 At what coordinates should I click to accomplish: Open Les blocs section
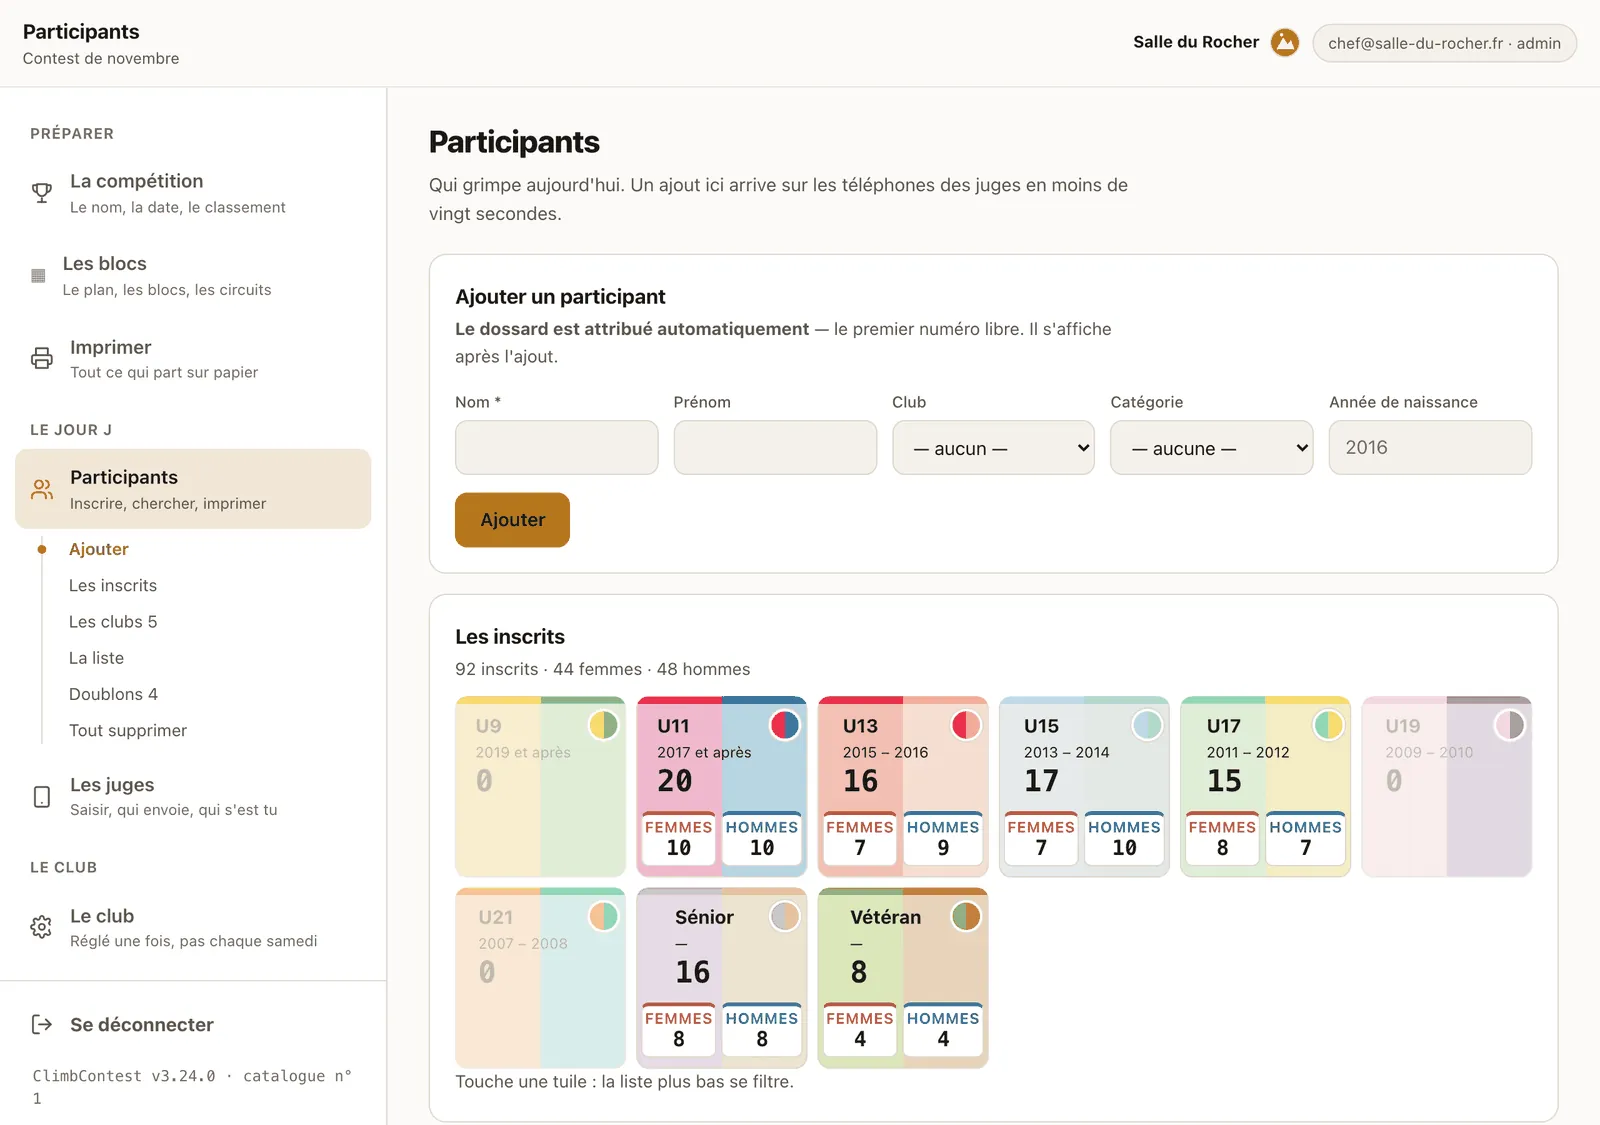[x=193, y=276]
